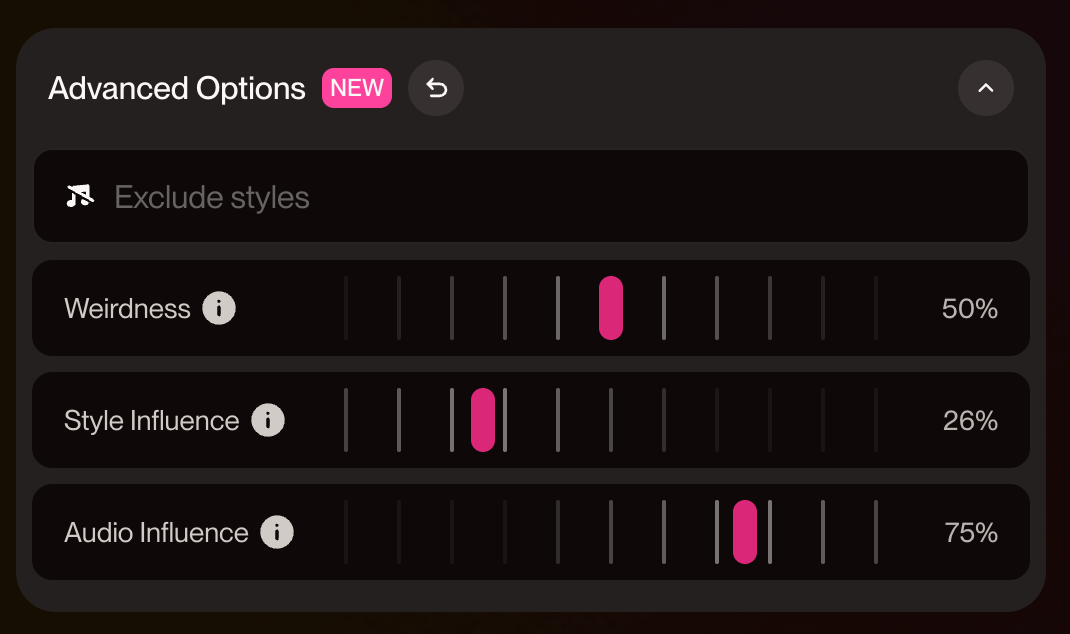
Task: Select the Weirdness row label
Action: pos(128,308)
